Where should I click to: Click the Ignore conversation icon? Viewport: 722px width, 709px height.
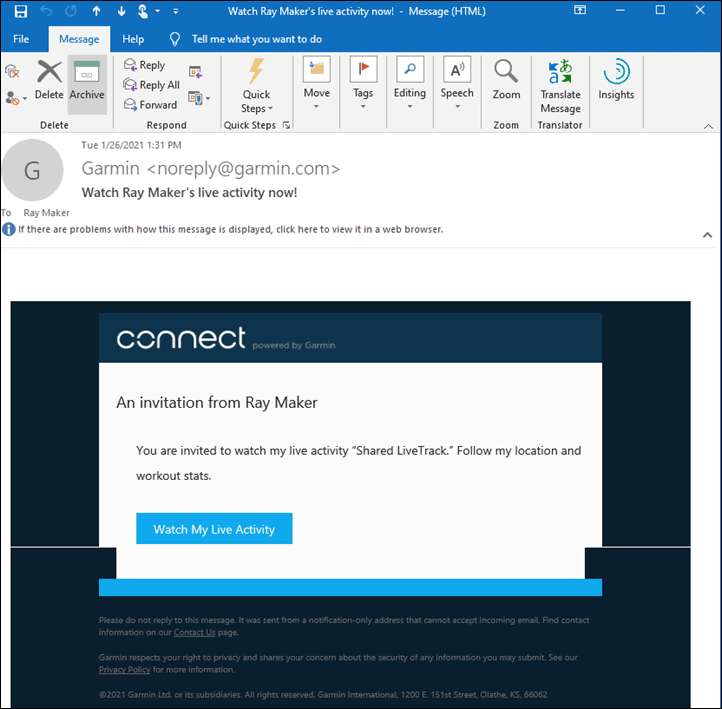pyautogui.click(x=12, y=71)
